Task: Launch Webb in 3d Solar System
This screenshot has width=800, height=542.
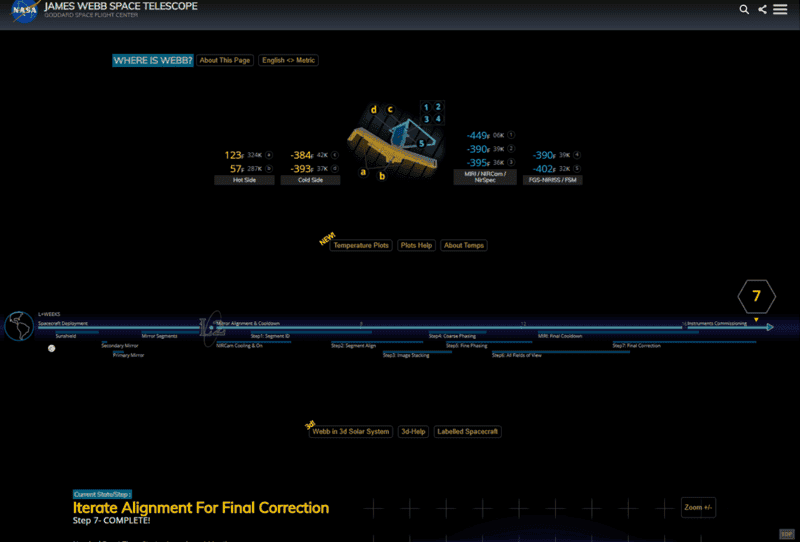Action: click(351, 432)
